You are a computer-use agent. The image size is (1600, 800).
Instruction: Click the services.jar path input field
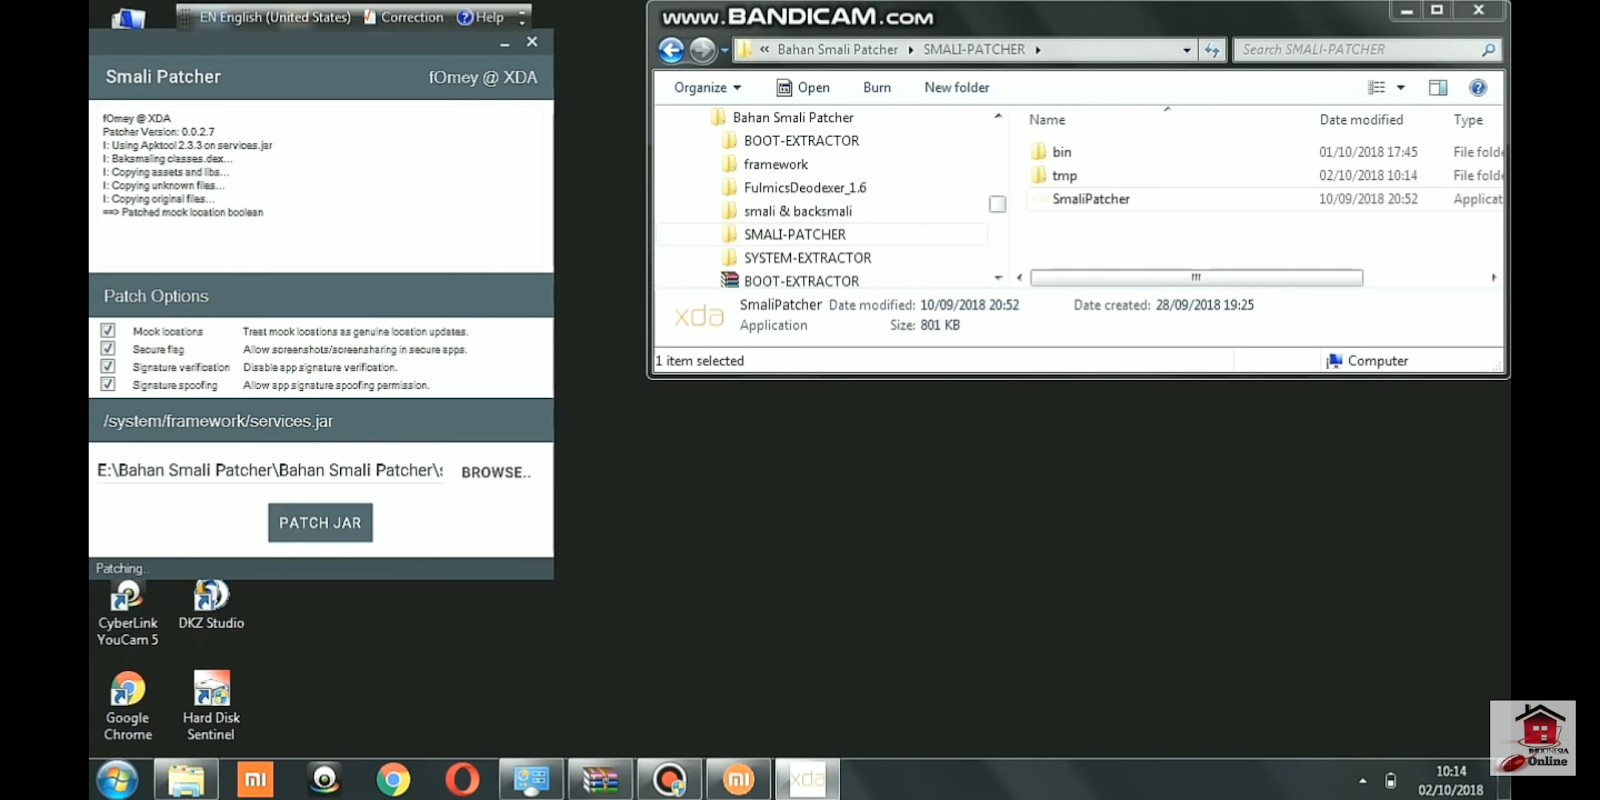270,471
